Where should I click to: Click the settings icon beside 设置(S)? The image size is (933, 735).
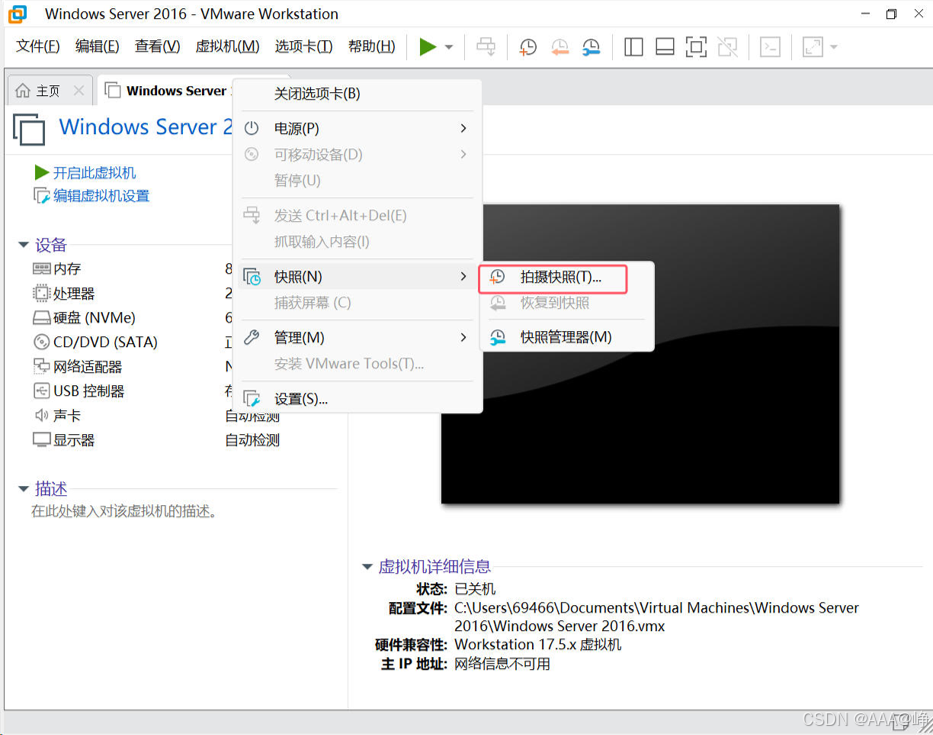tap(252, 399)
